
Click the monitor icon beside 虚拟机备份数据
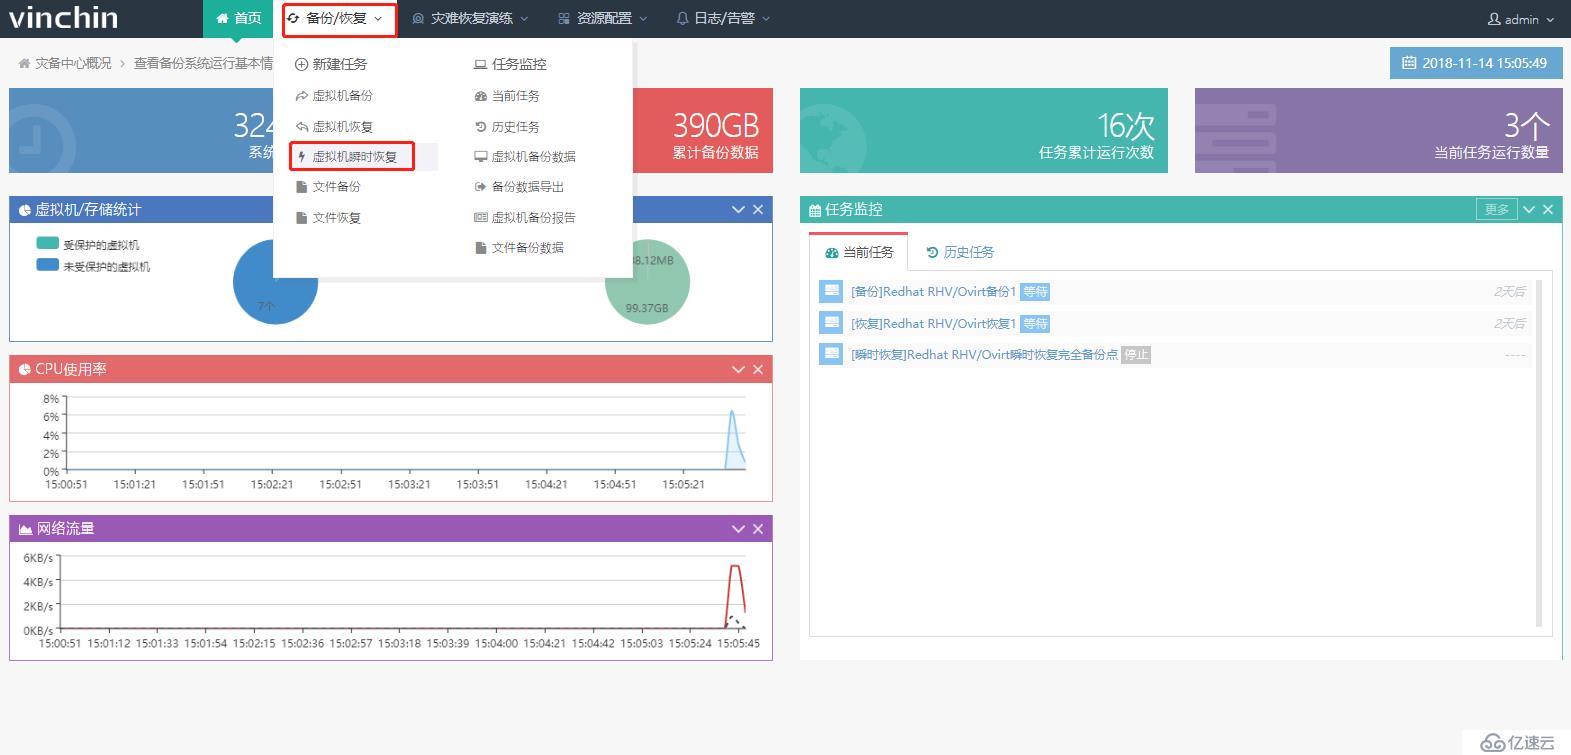[481, 157]
